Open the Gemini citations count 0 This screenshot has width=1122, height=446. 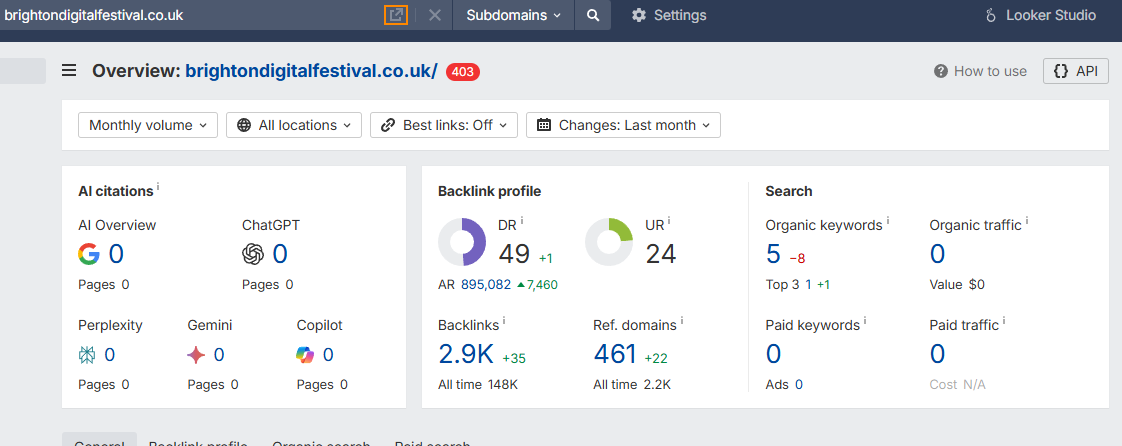219,354
